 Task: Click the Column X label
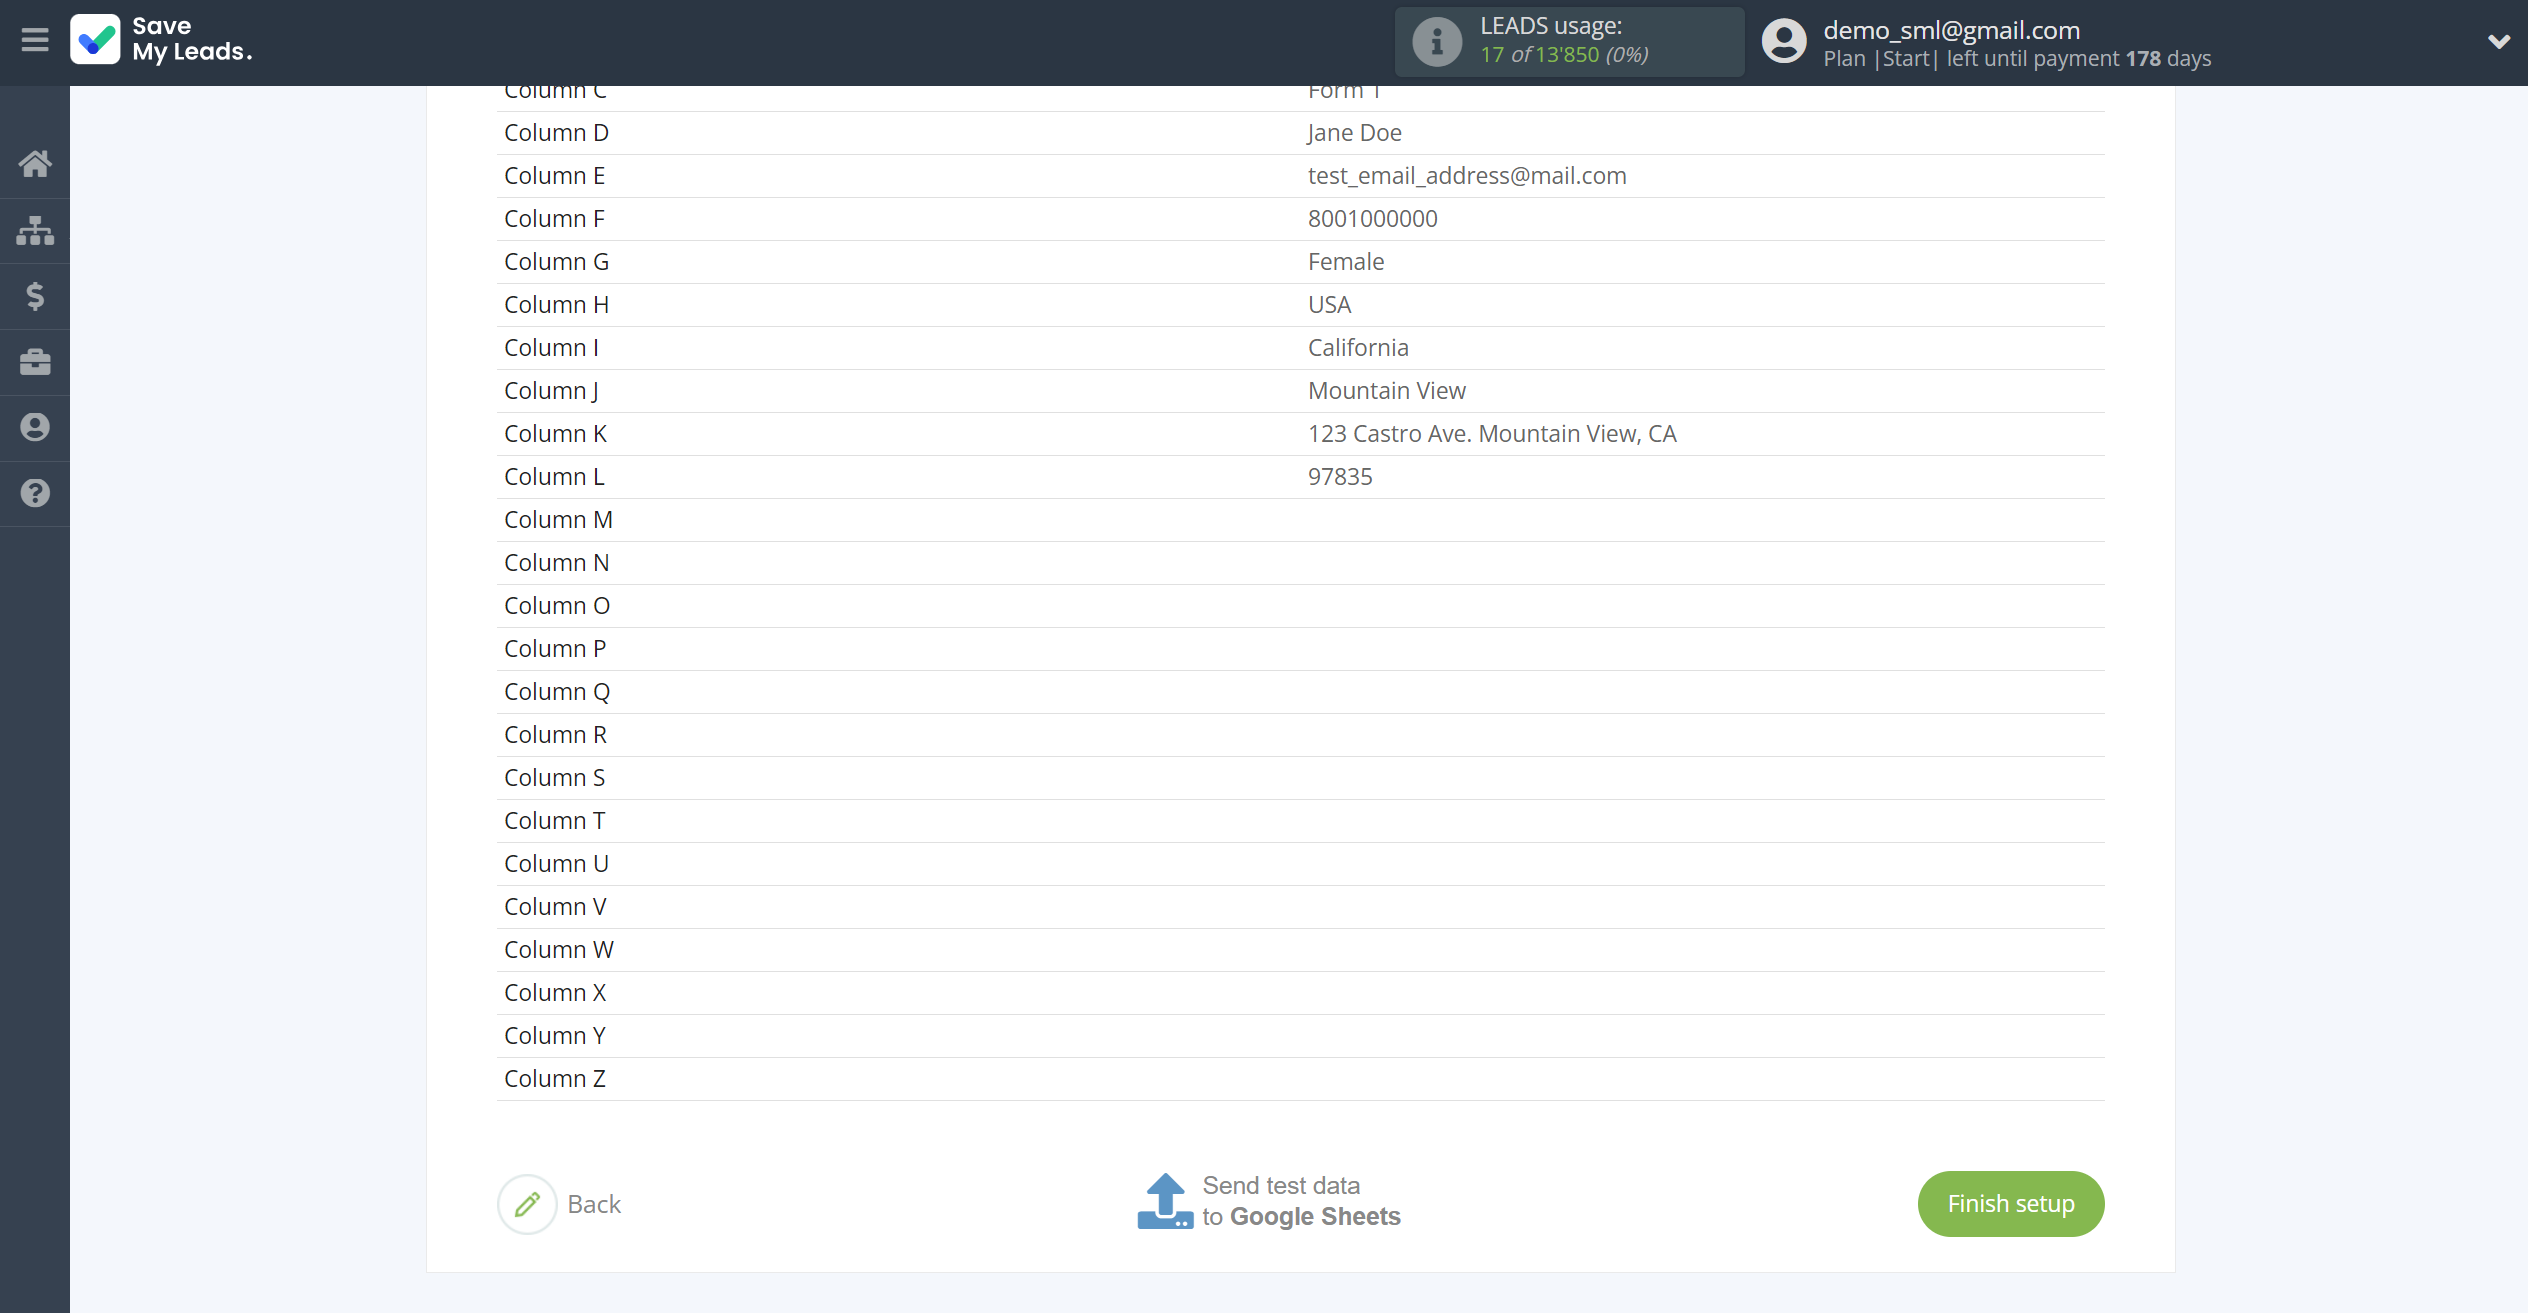[555, 993]
